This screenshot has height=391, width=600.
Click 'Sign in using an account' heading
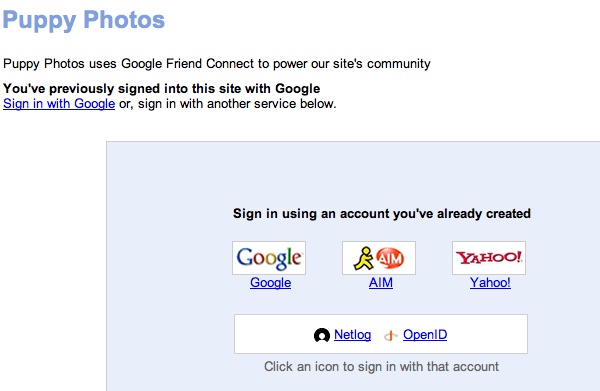(382, 213)
